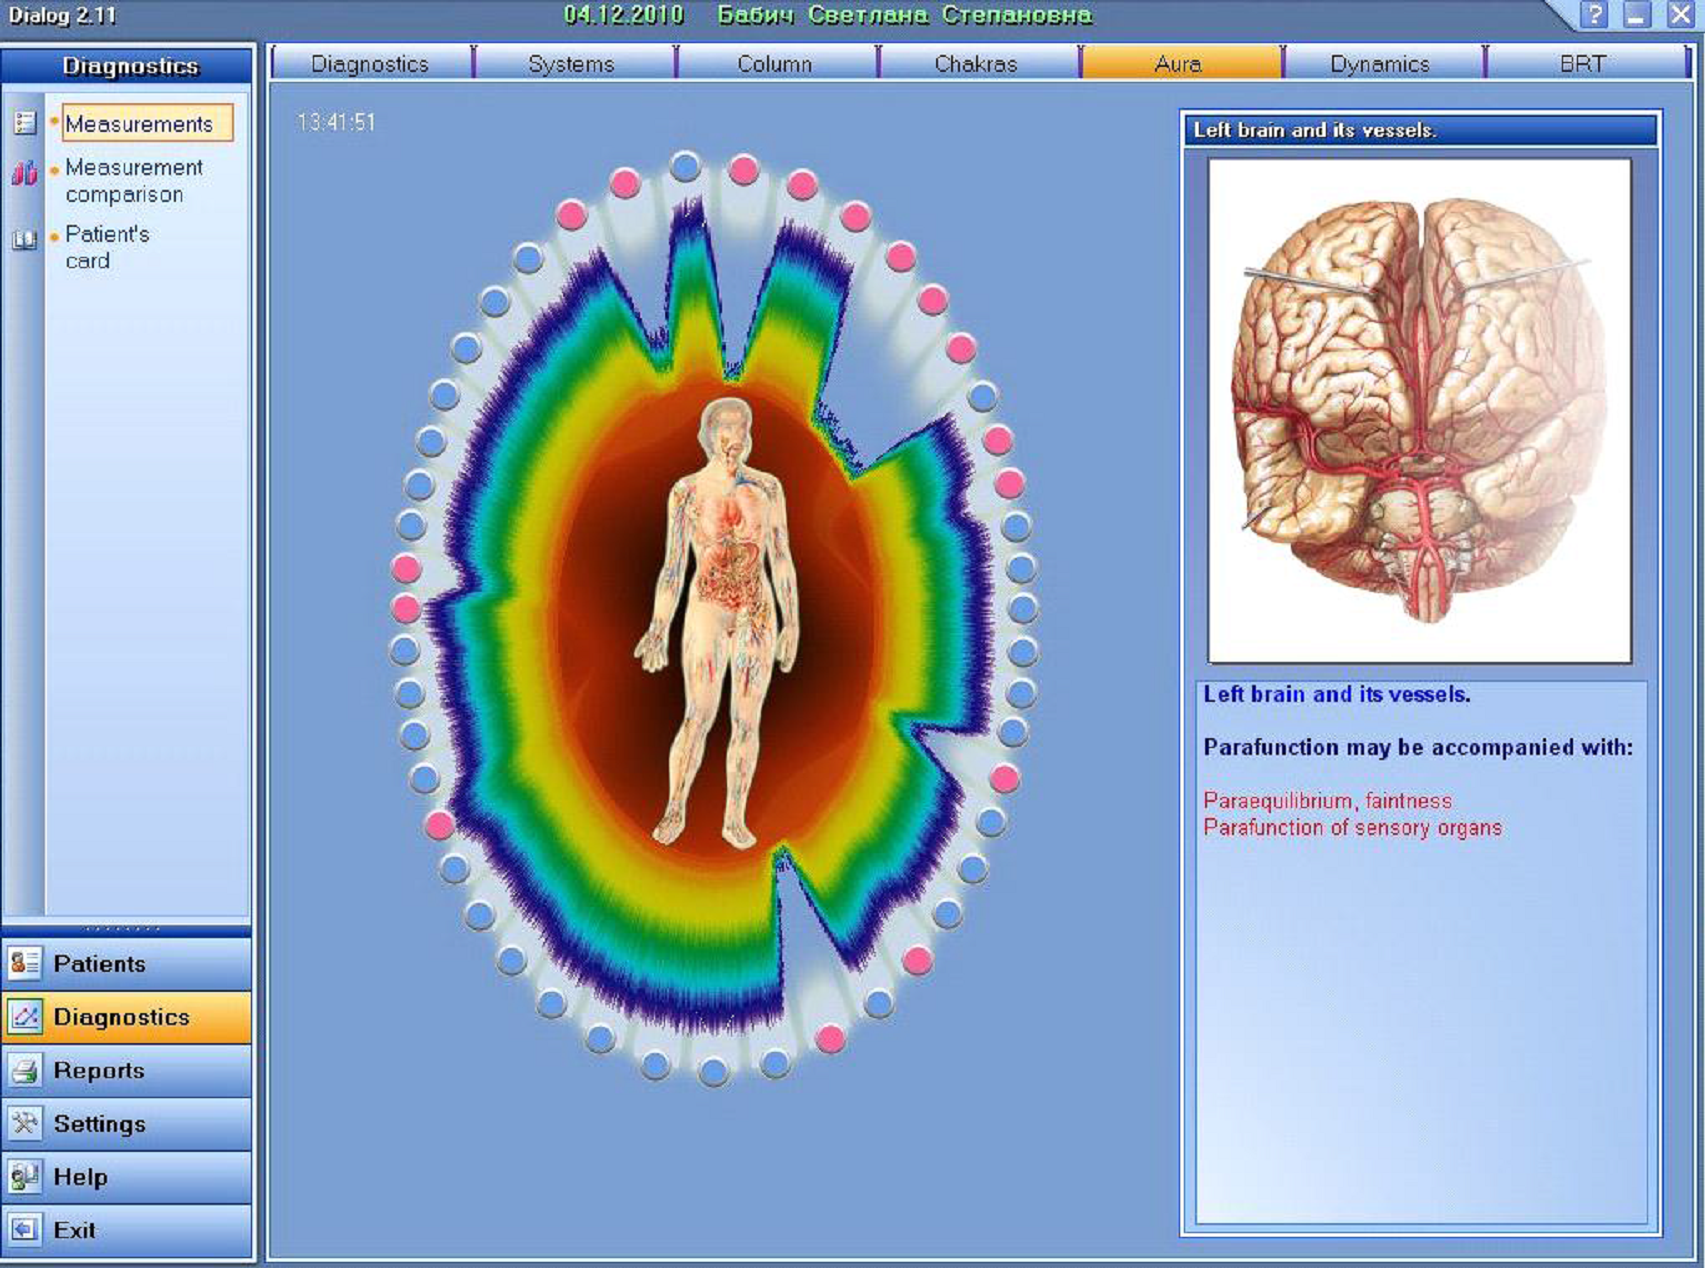Minimize the Dialog window
Viewport: 1705px width, 1268px height.
tap(1637, 15)
